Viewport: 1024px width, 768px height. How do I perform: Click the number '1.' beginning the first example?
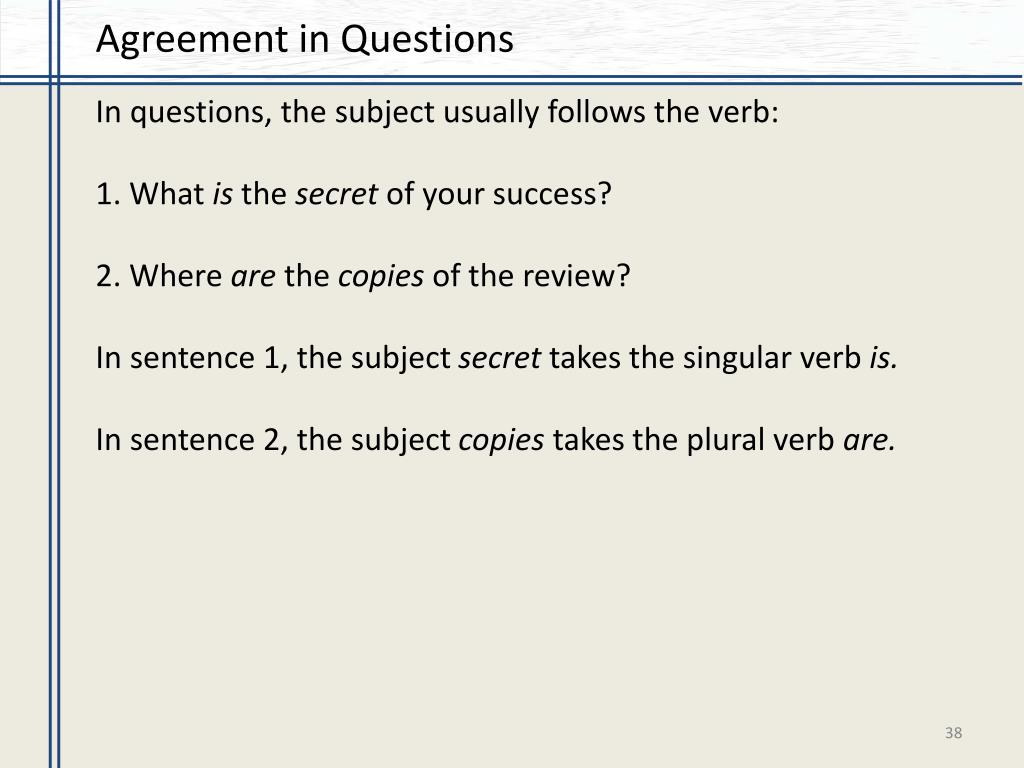[108, 194]
